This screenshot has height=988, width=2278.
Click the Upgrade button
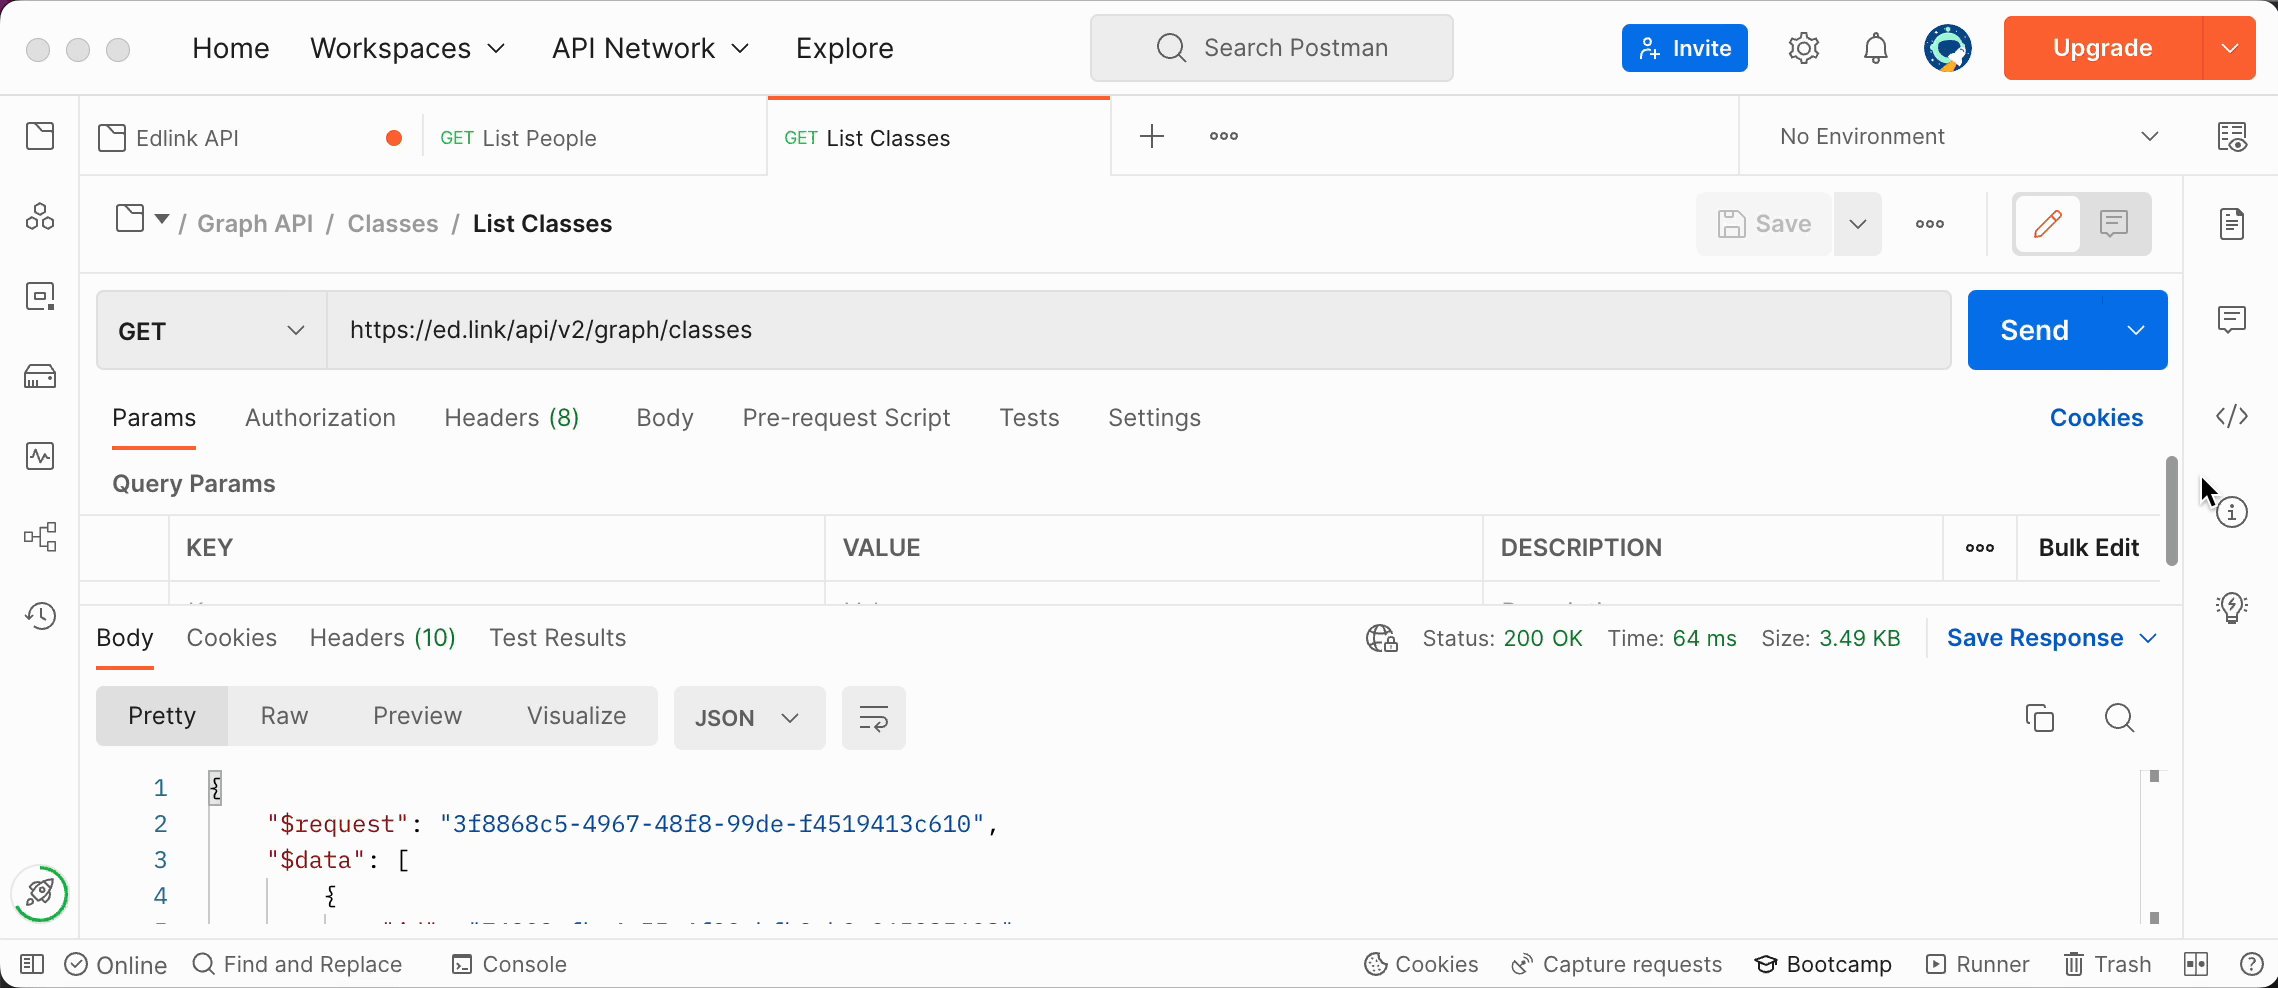2102,48
